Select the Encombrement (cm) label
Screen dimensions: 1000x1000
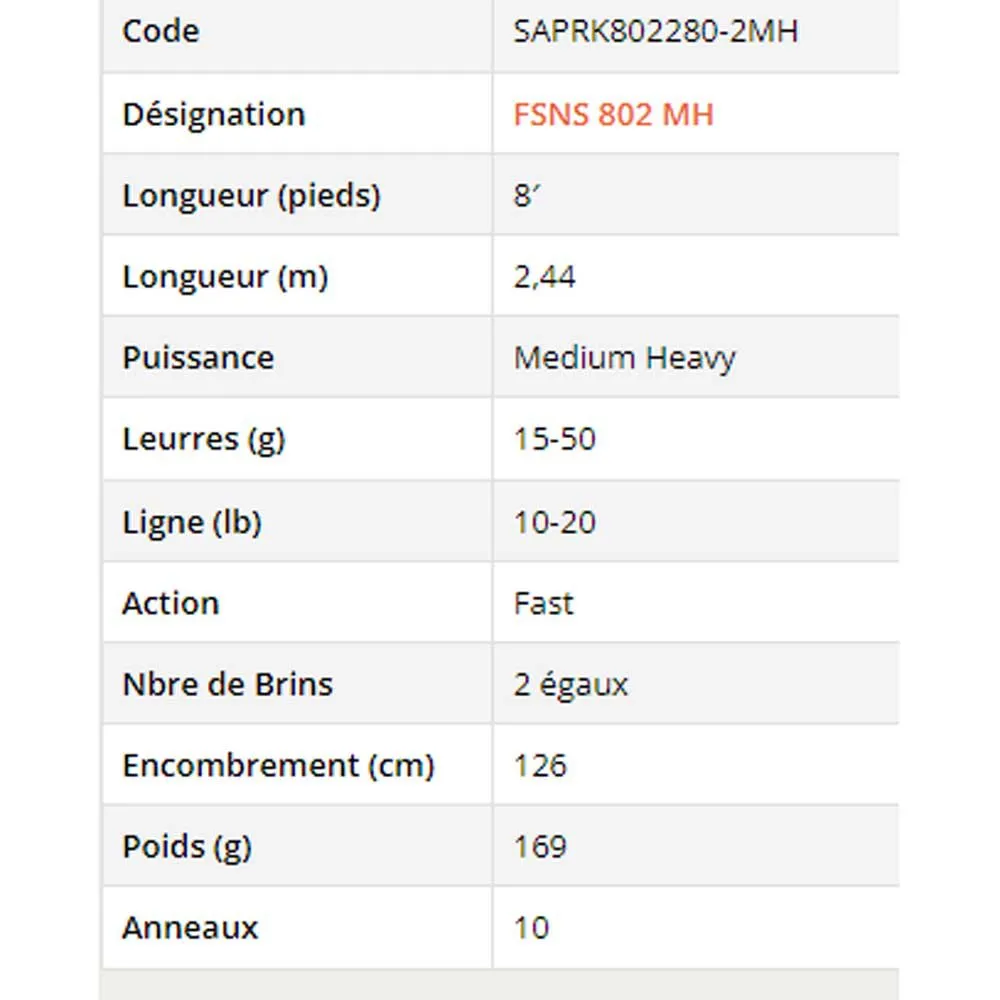278,765
